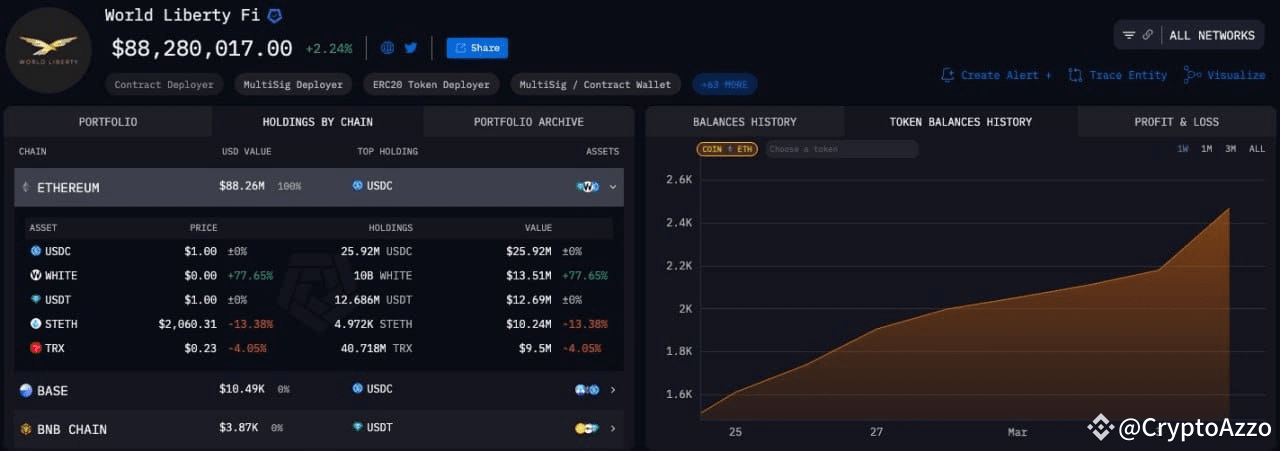This screenshot has height=451, width=1280.
Task: Expand the BNB CHAIN row chevron
Action: 613,429
